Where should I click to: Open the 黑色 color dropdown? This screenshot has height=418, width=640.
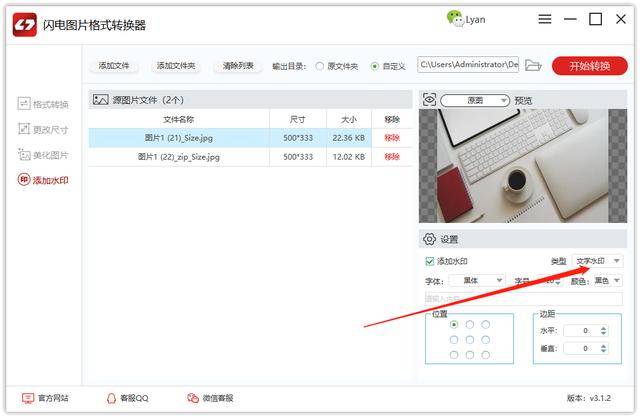607,280
